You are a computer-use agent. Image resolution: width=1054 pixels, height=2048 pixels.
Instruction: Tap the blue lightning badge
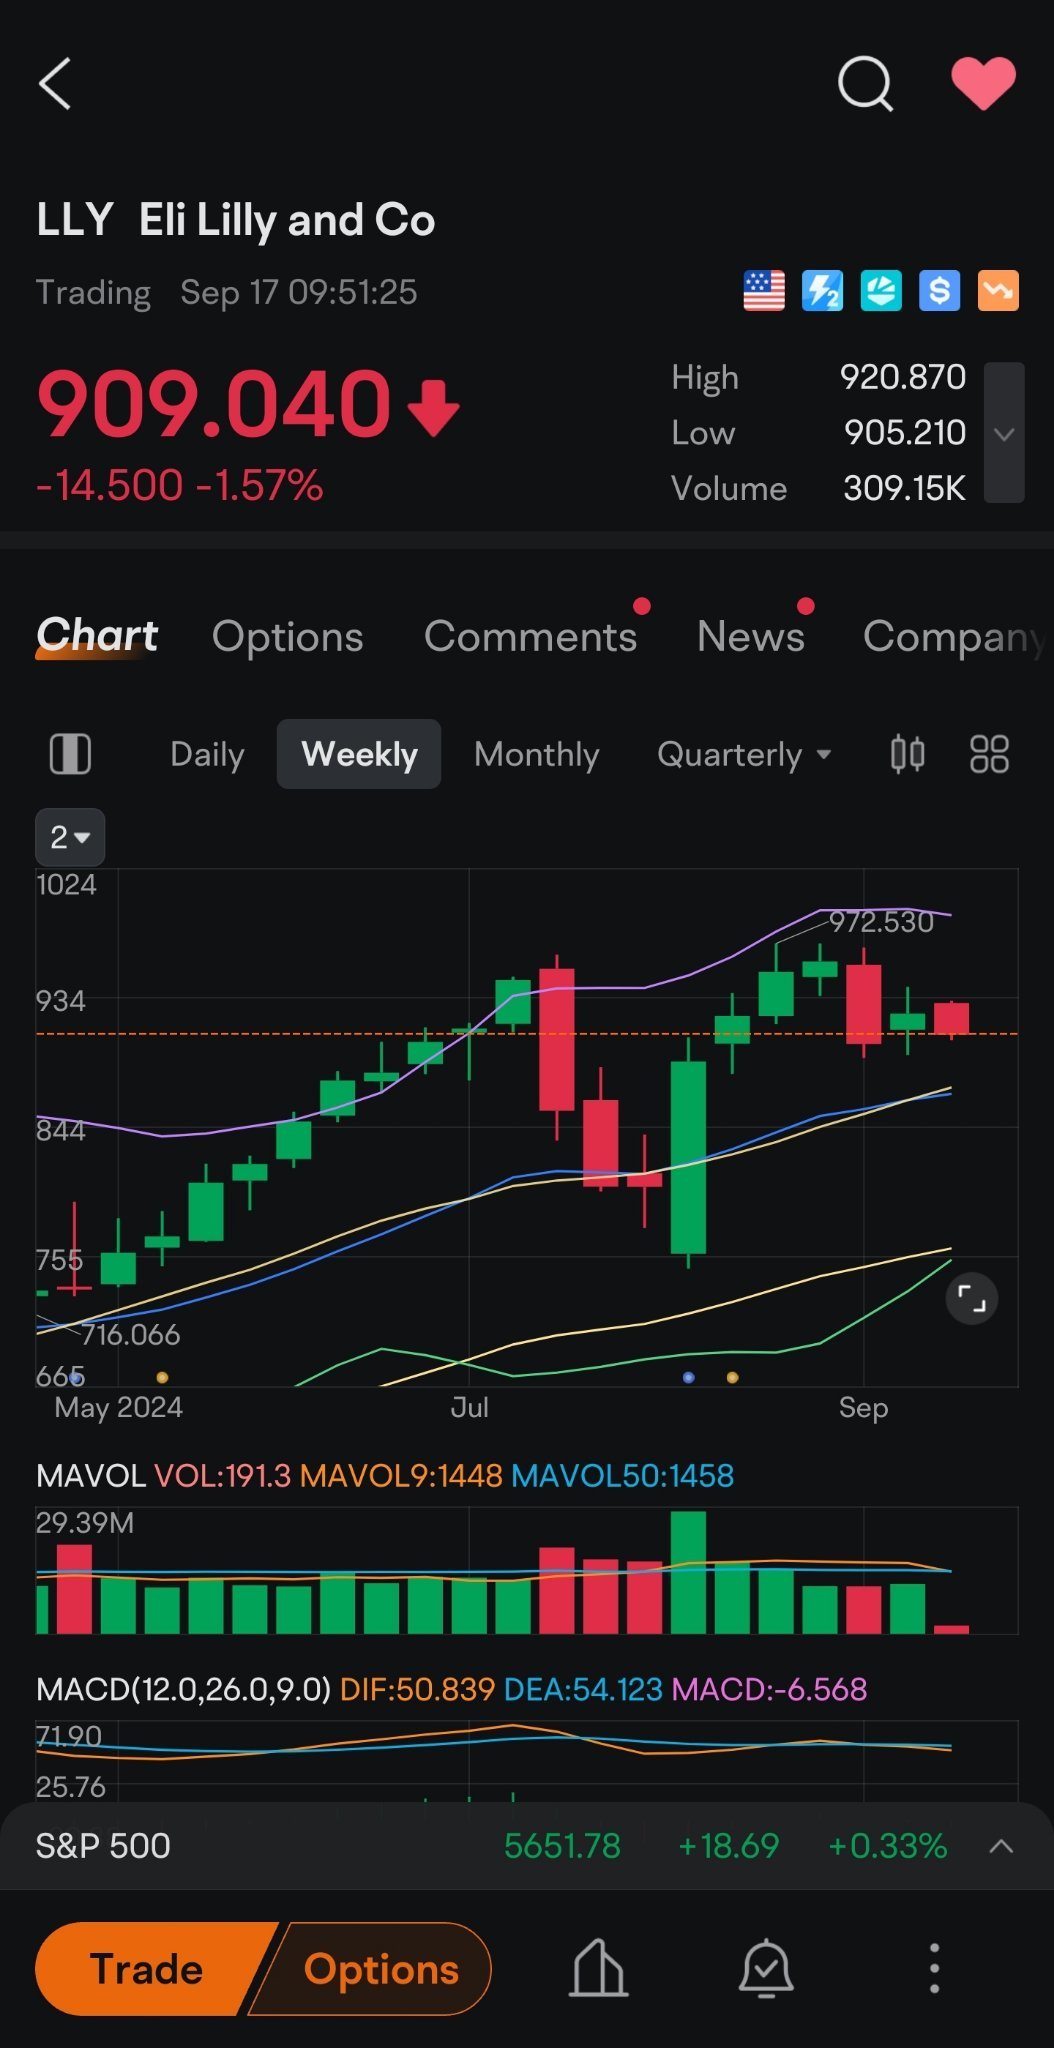(x=822, y=291)
